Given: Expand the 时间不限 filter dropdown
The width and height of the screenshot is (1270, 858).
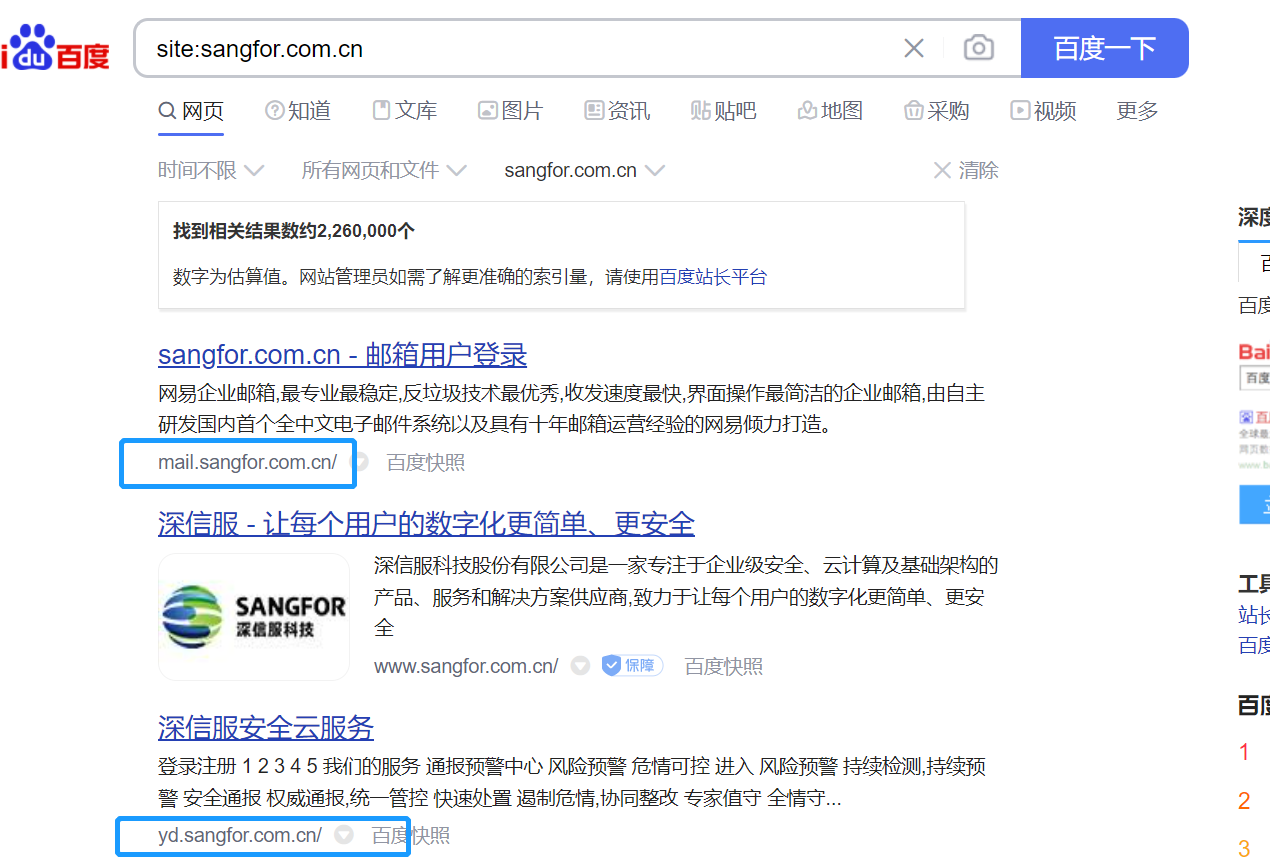Looking at the screenshot, I should click(x=211, y=170).
